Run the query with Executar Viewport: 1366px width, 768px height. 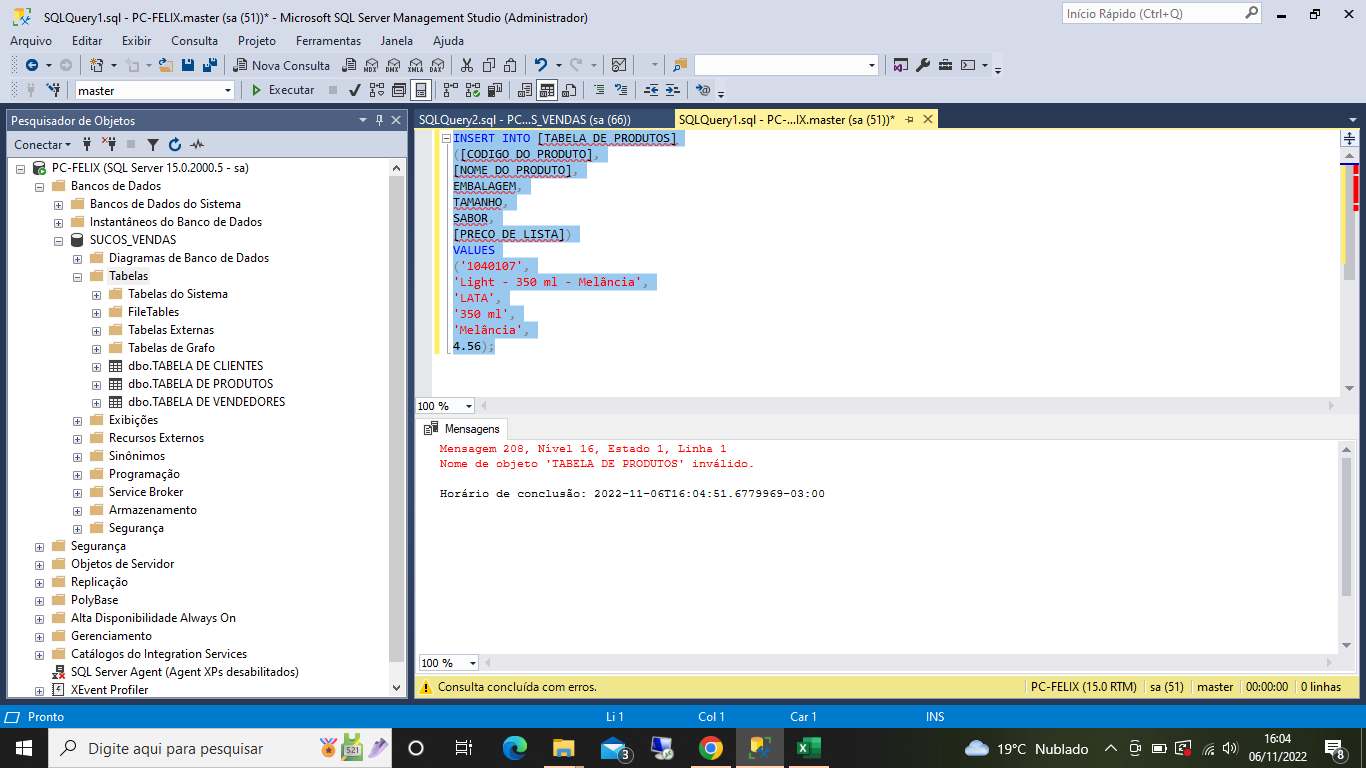tap(283, 90)
